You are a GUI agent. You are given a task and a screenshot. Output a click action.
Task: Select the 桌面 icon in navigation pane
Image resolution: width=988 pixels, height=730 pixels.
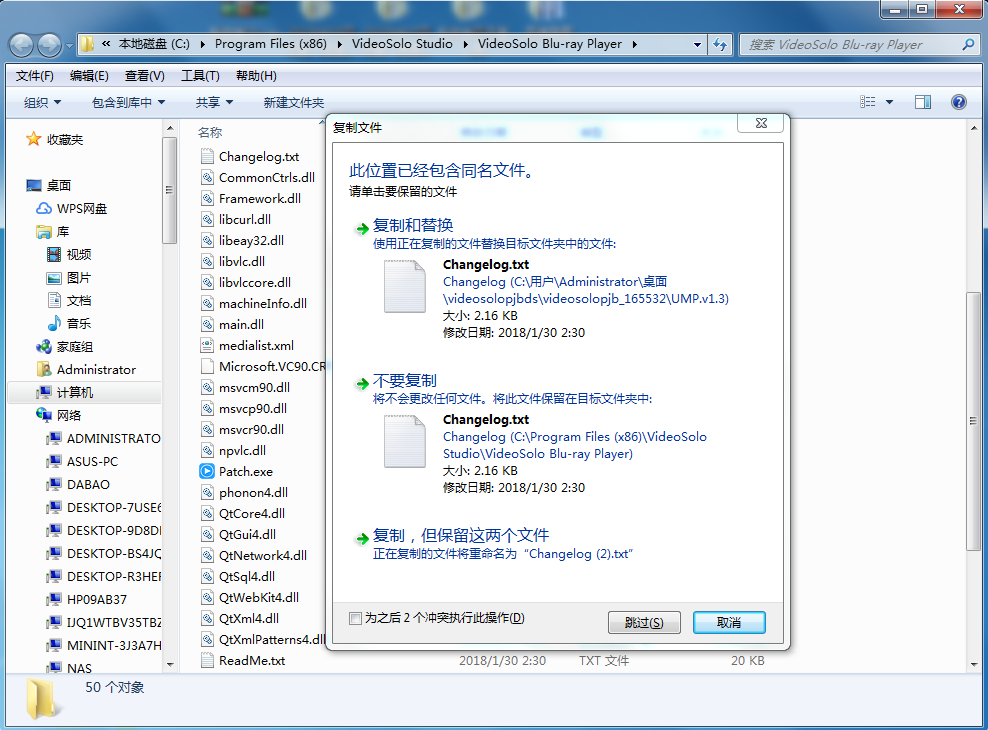click(34, 185)
